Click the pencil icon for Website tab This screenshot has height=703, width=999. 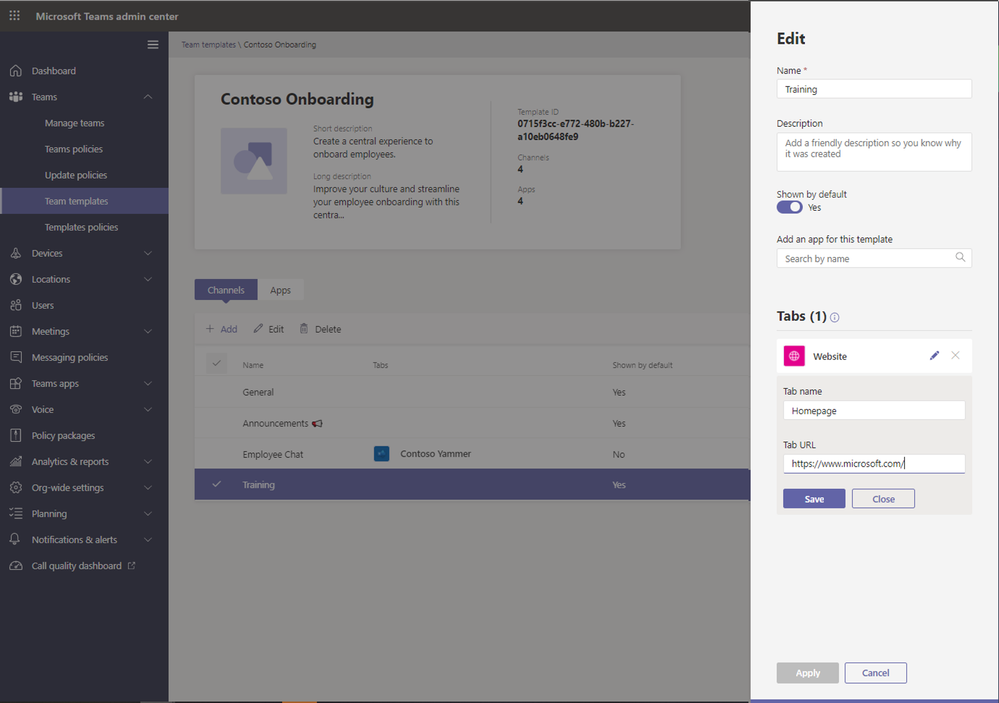(x=934, y=356)
